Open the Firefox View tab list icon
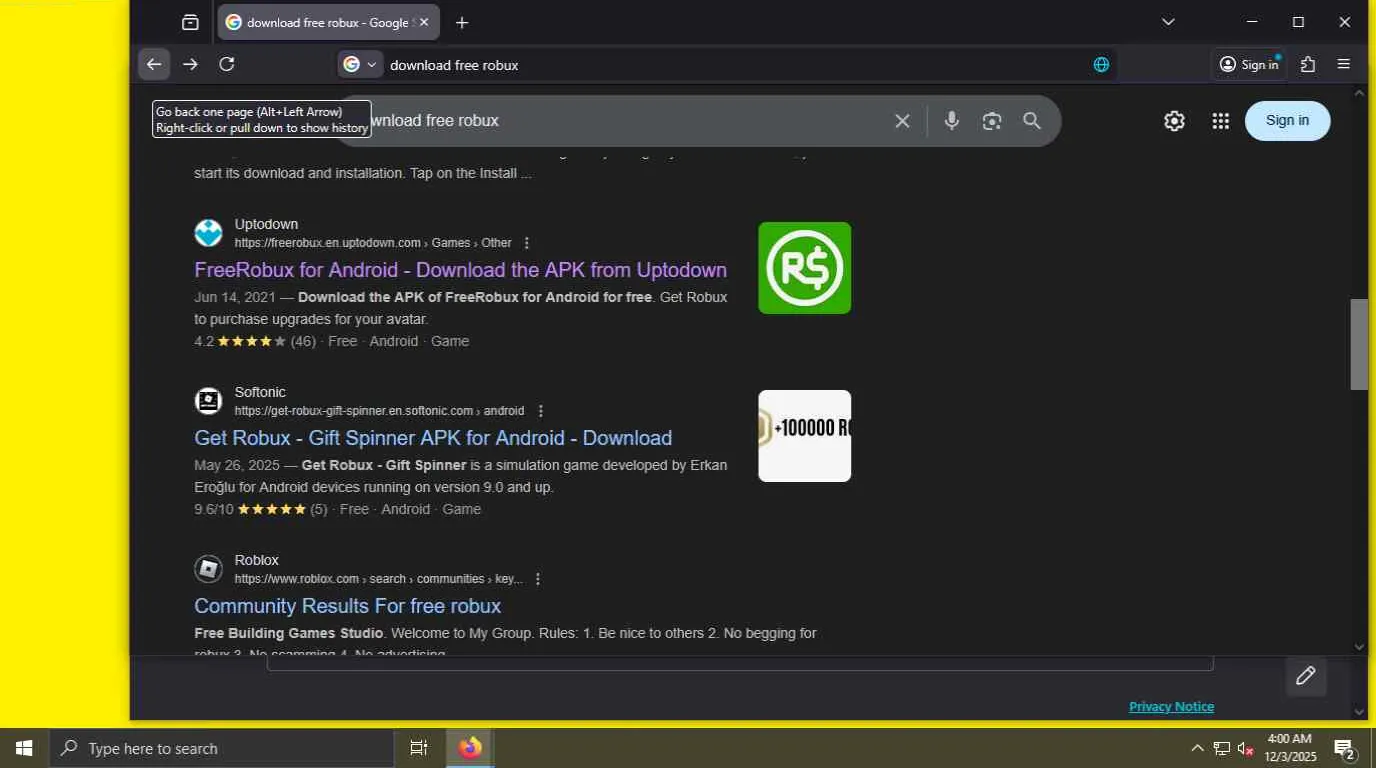The image size is (1376, 768). pos(190,22)
